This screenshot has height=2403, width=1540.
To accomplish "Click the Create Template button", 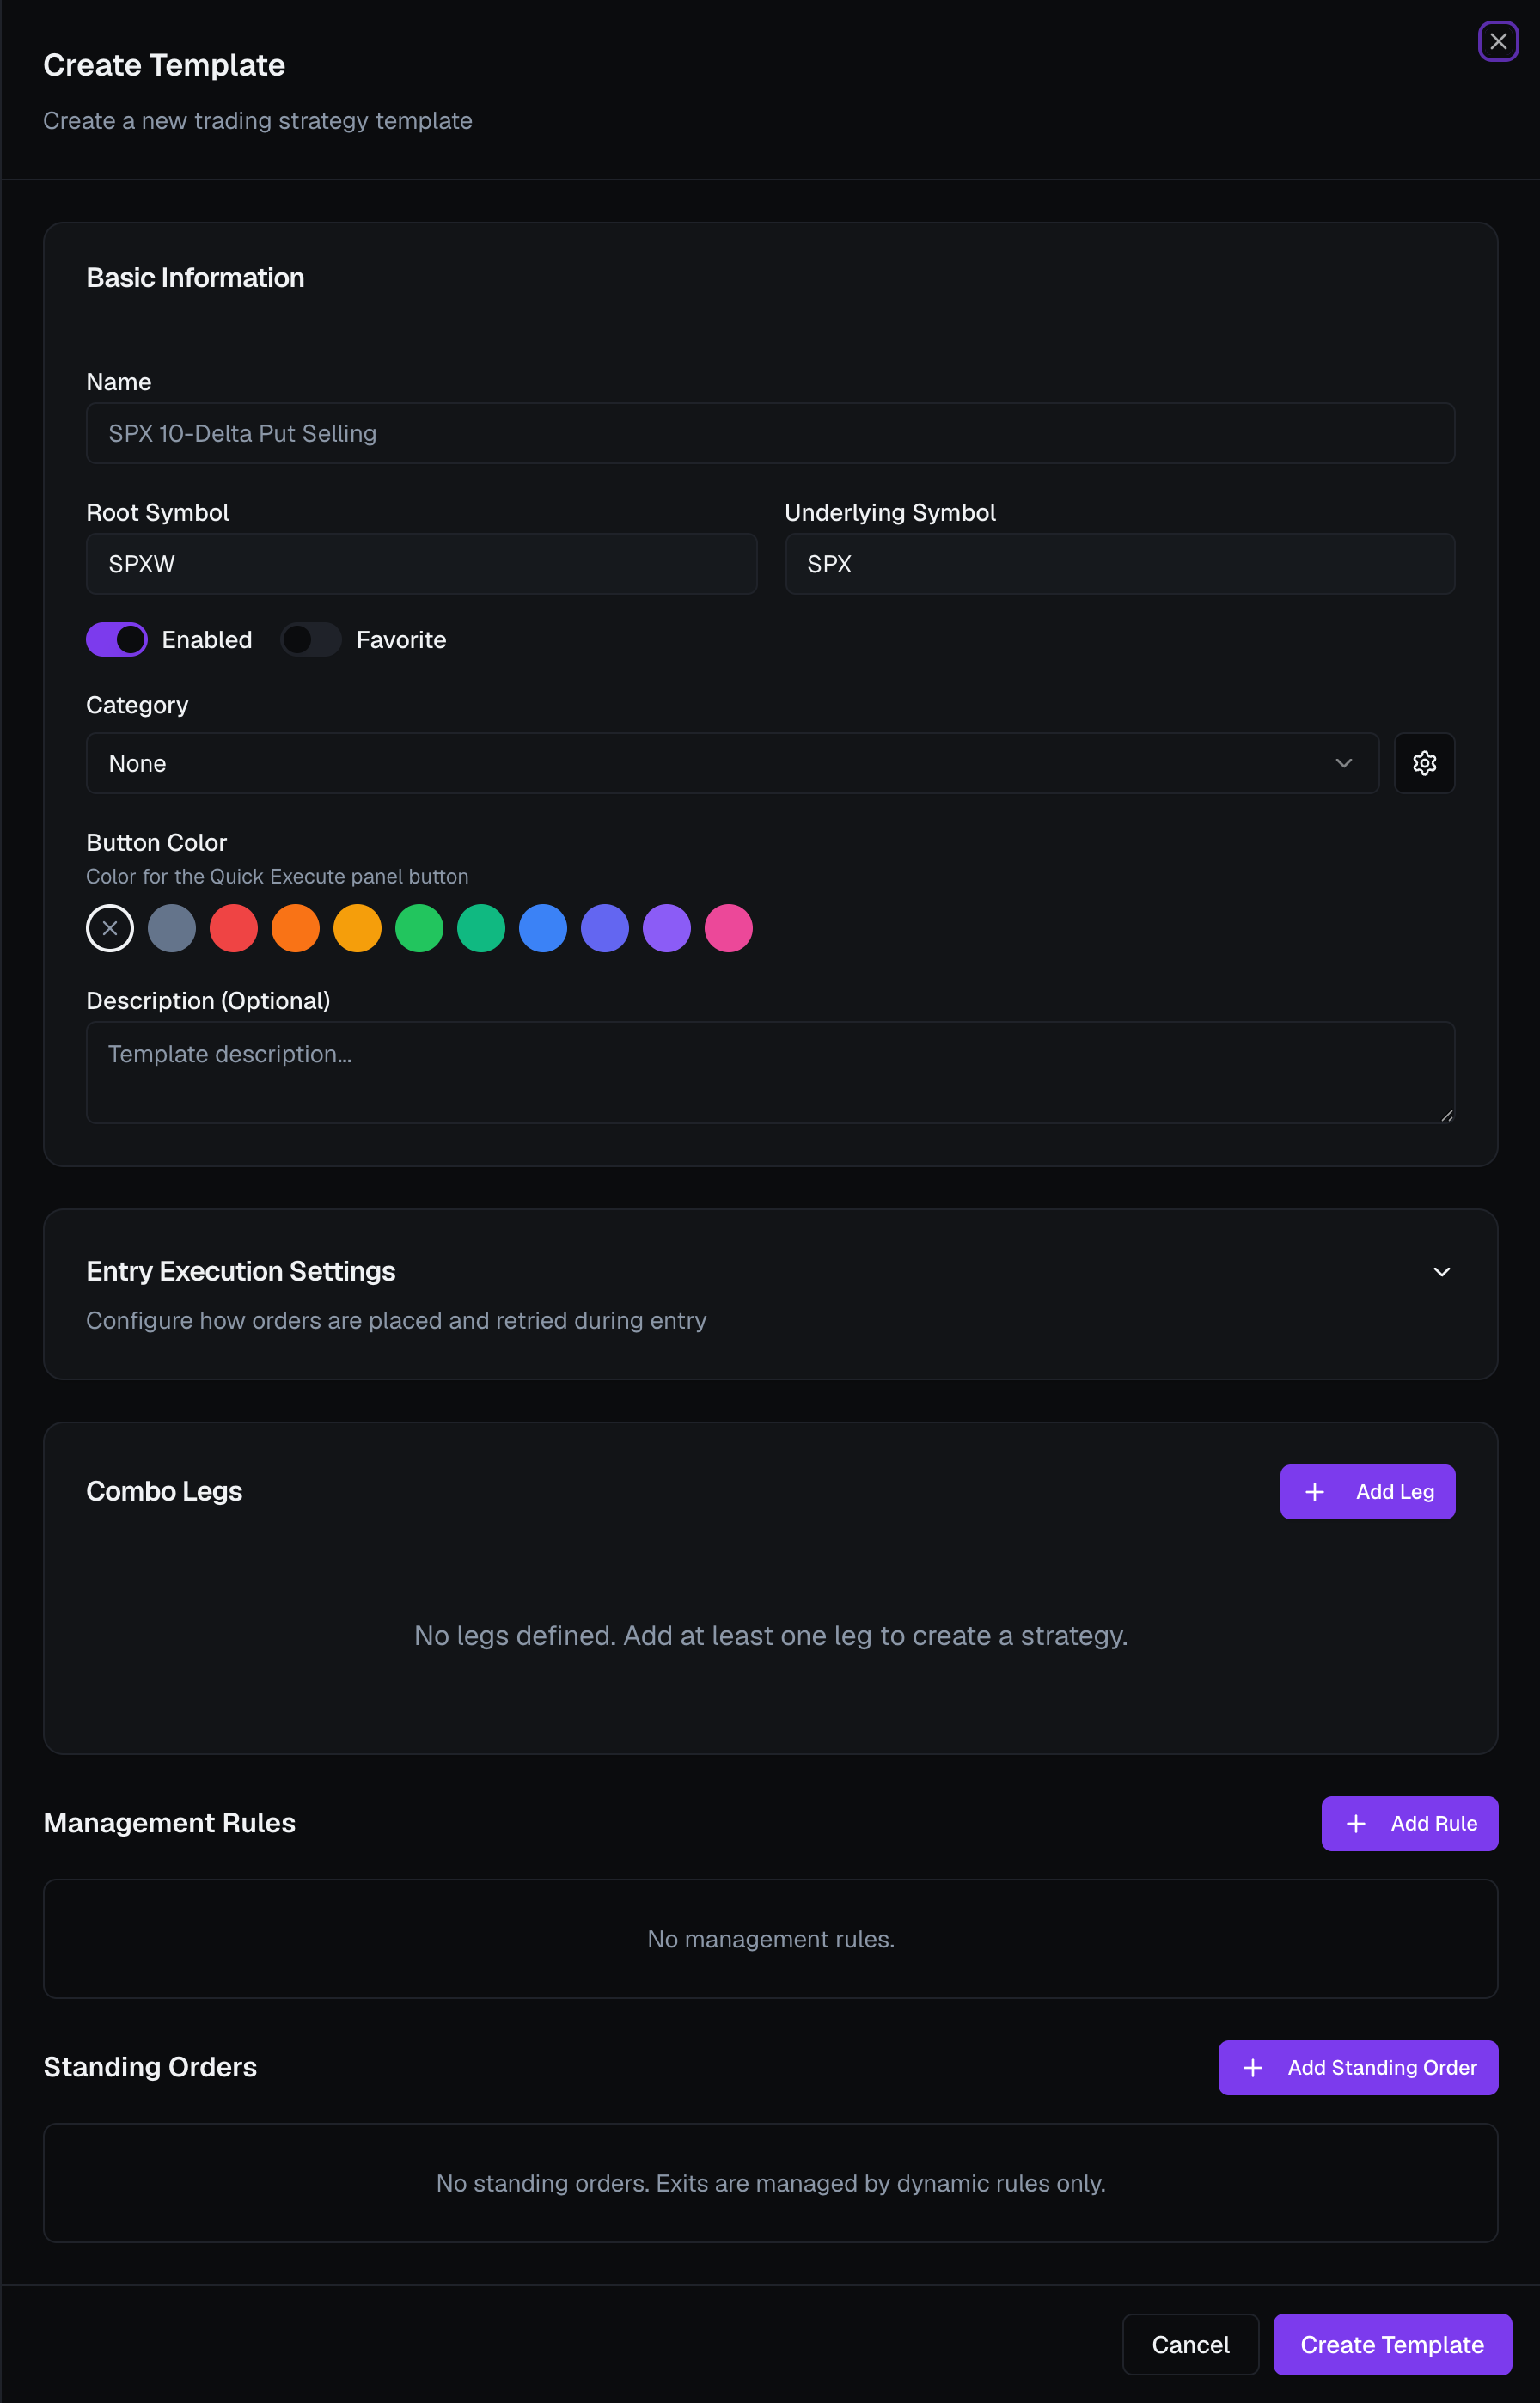I will pyautogui.click(x=1391, y=2344).
